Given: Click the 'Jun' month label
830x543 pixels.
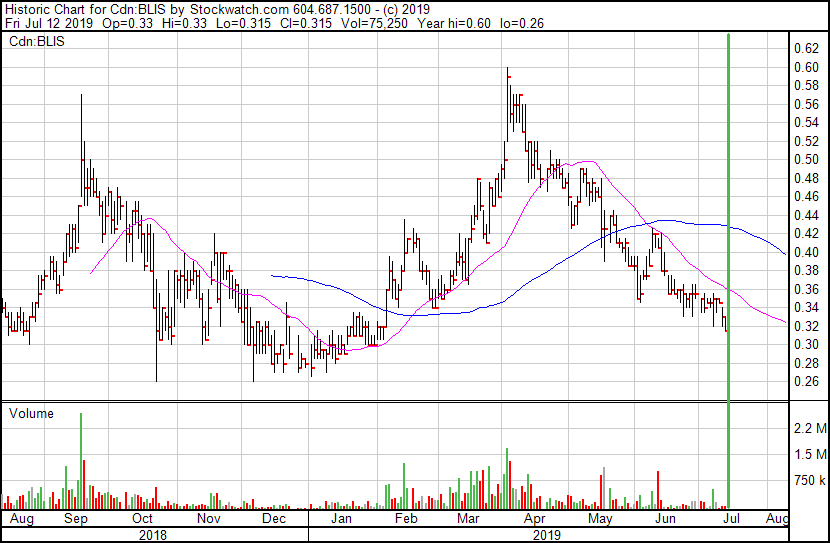Looking at the screenshot, I should [x=665, y=519].
